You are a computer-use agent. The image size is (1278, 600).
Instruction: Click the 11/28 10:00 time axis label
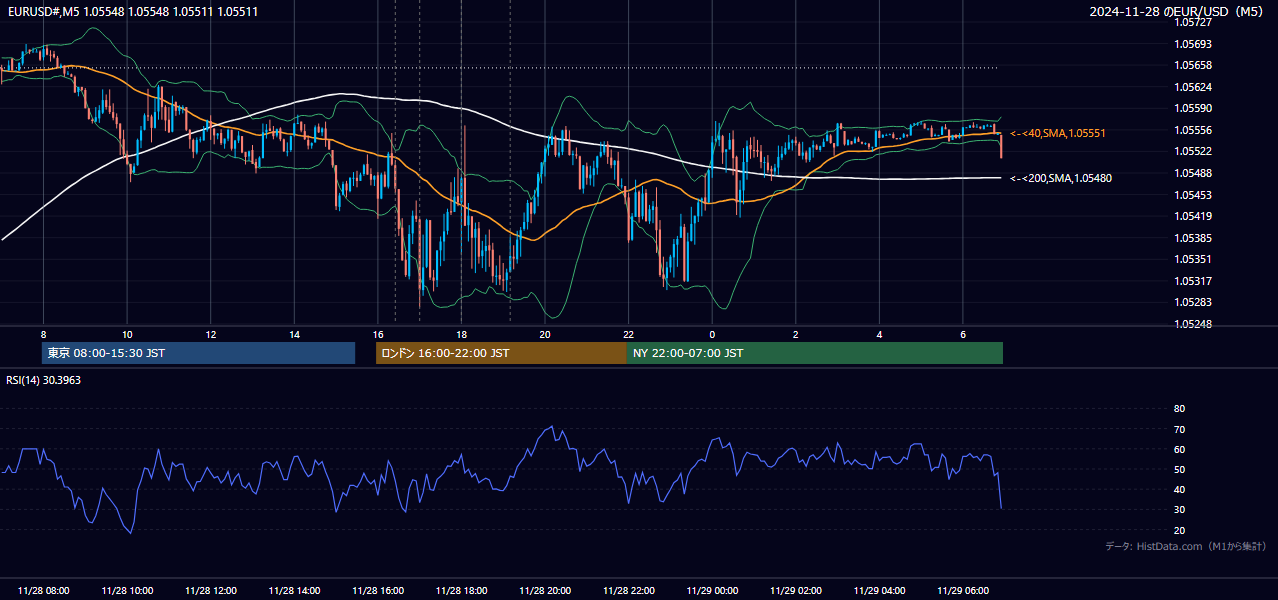(127, 590)
